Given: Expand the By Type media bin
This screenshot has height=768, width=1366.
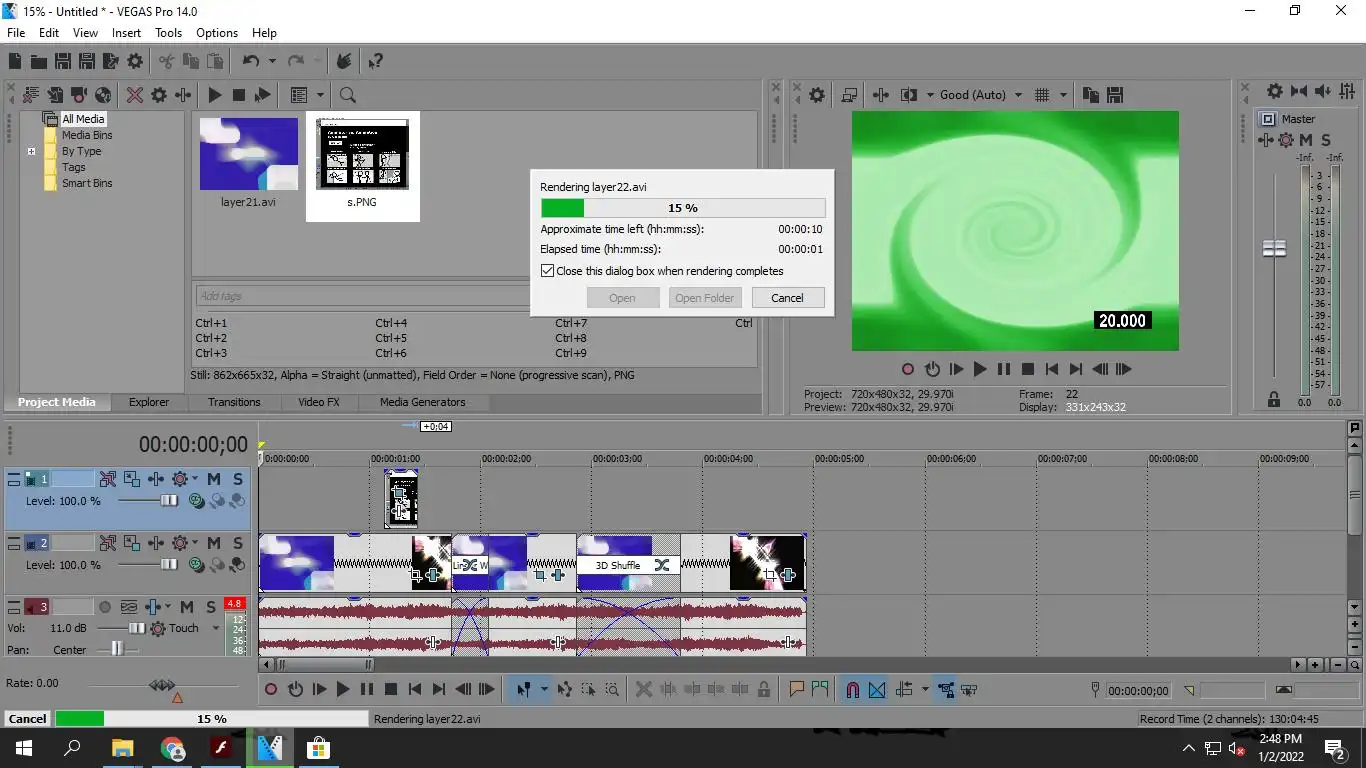Looking at the screenshot, I should pyautogui.click(x=31, y=152).
